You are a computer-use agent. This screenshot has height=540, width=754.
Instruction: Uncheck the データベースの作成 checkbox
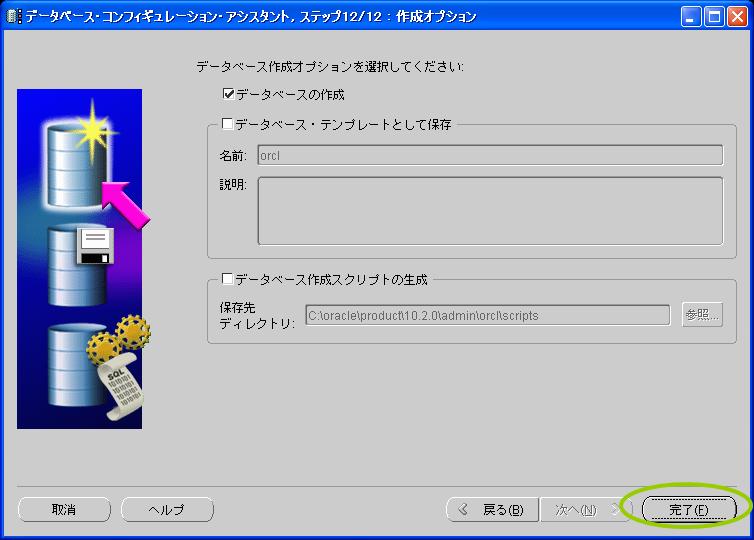tap(229, 94)
